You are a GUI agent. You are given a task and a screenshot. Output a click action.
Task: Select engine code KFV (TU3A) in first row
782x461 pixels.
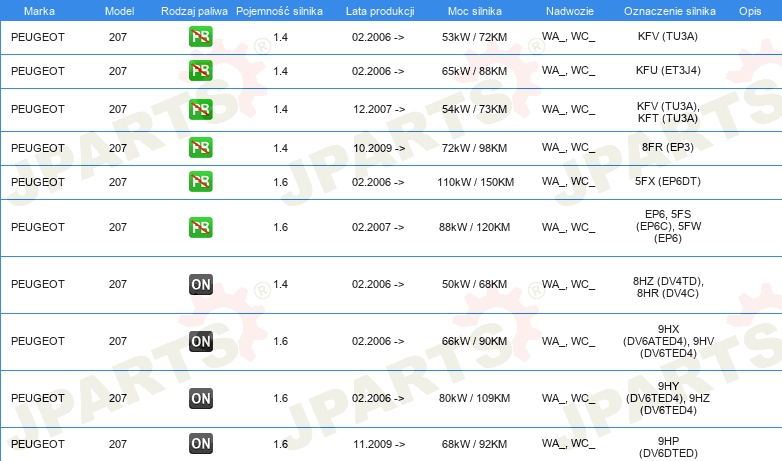click(667, 36)
